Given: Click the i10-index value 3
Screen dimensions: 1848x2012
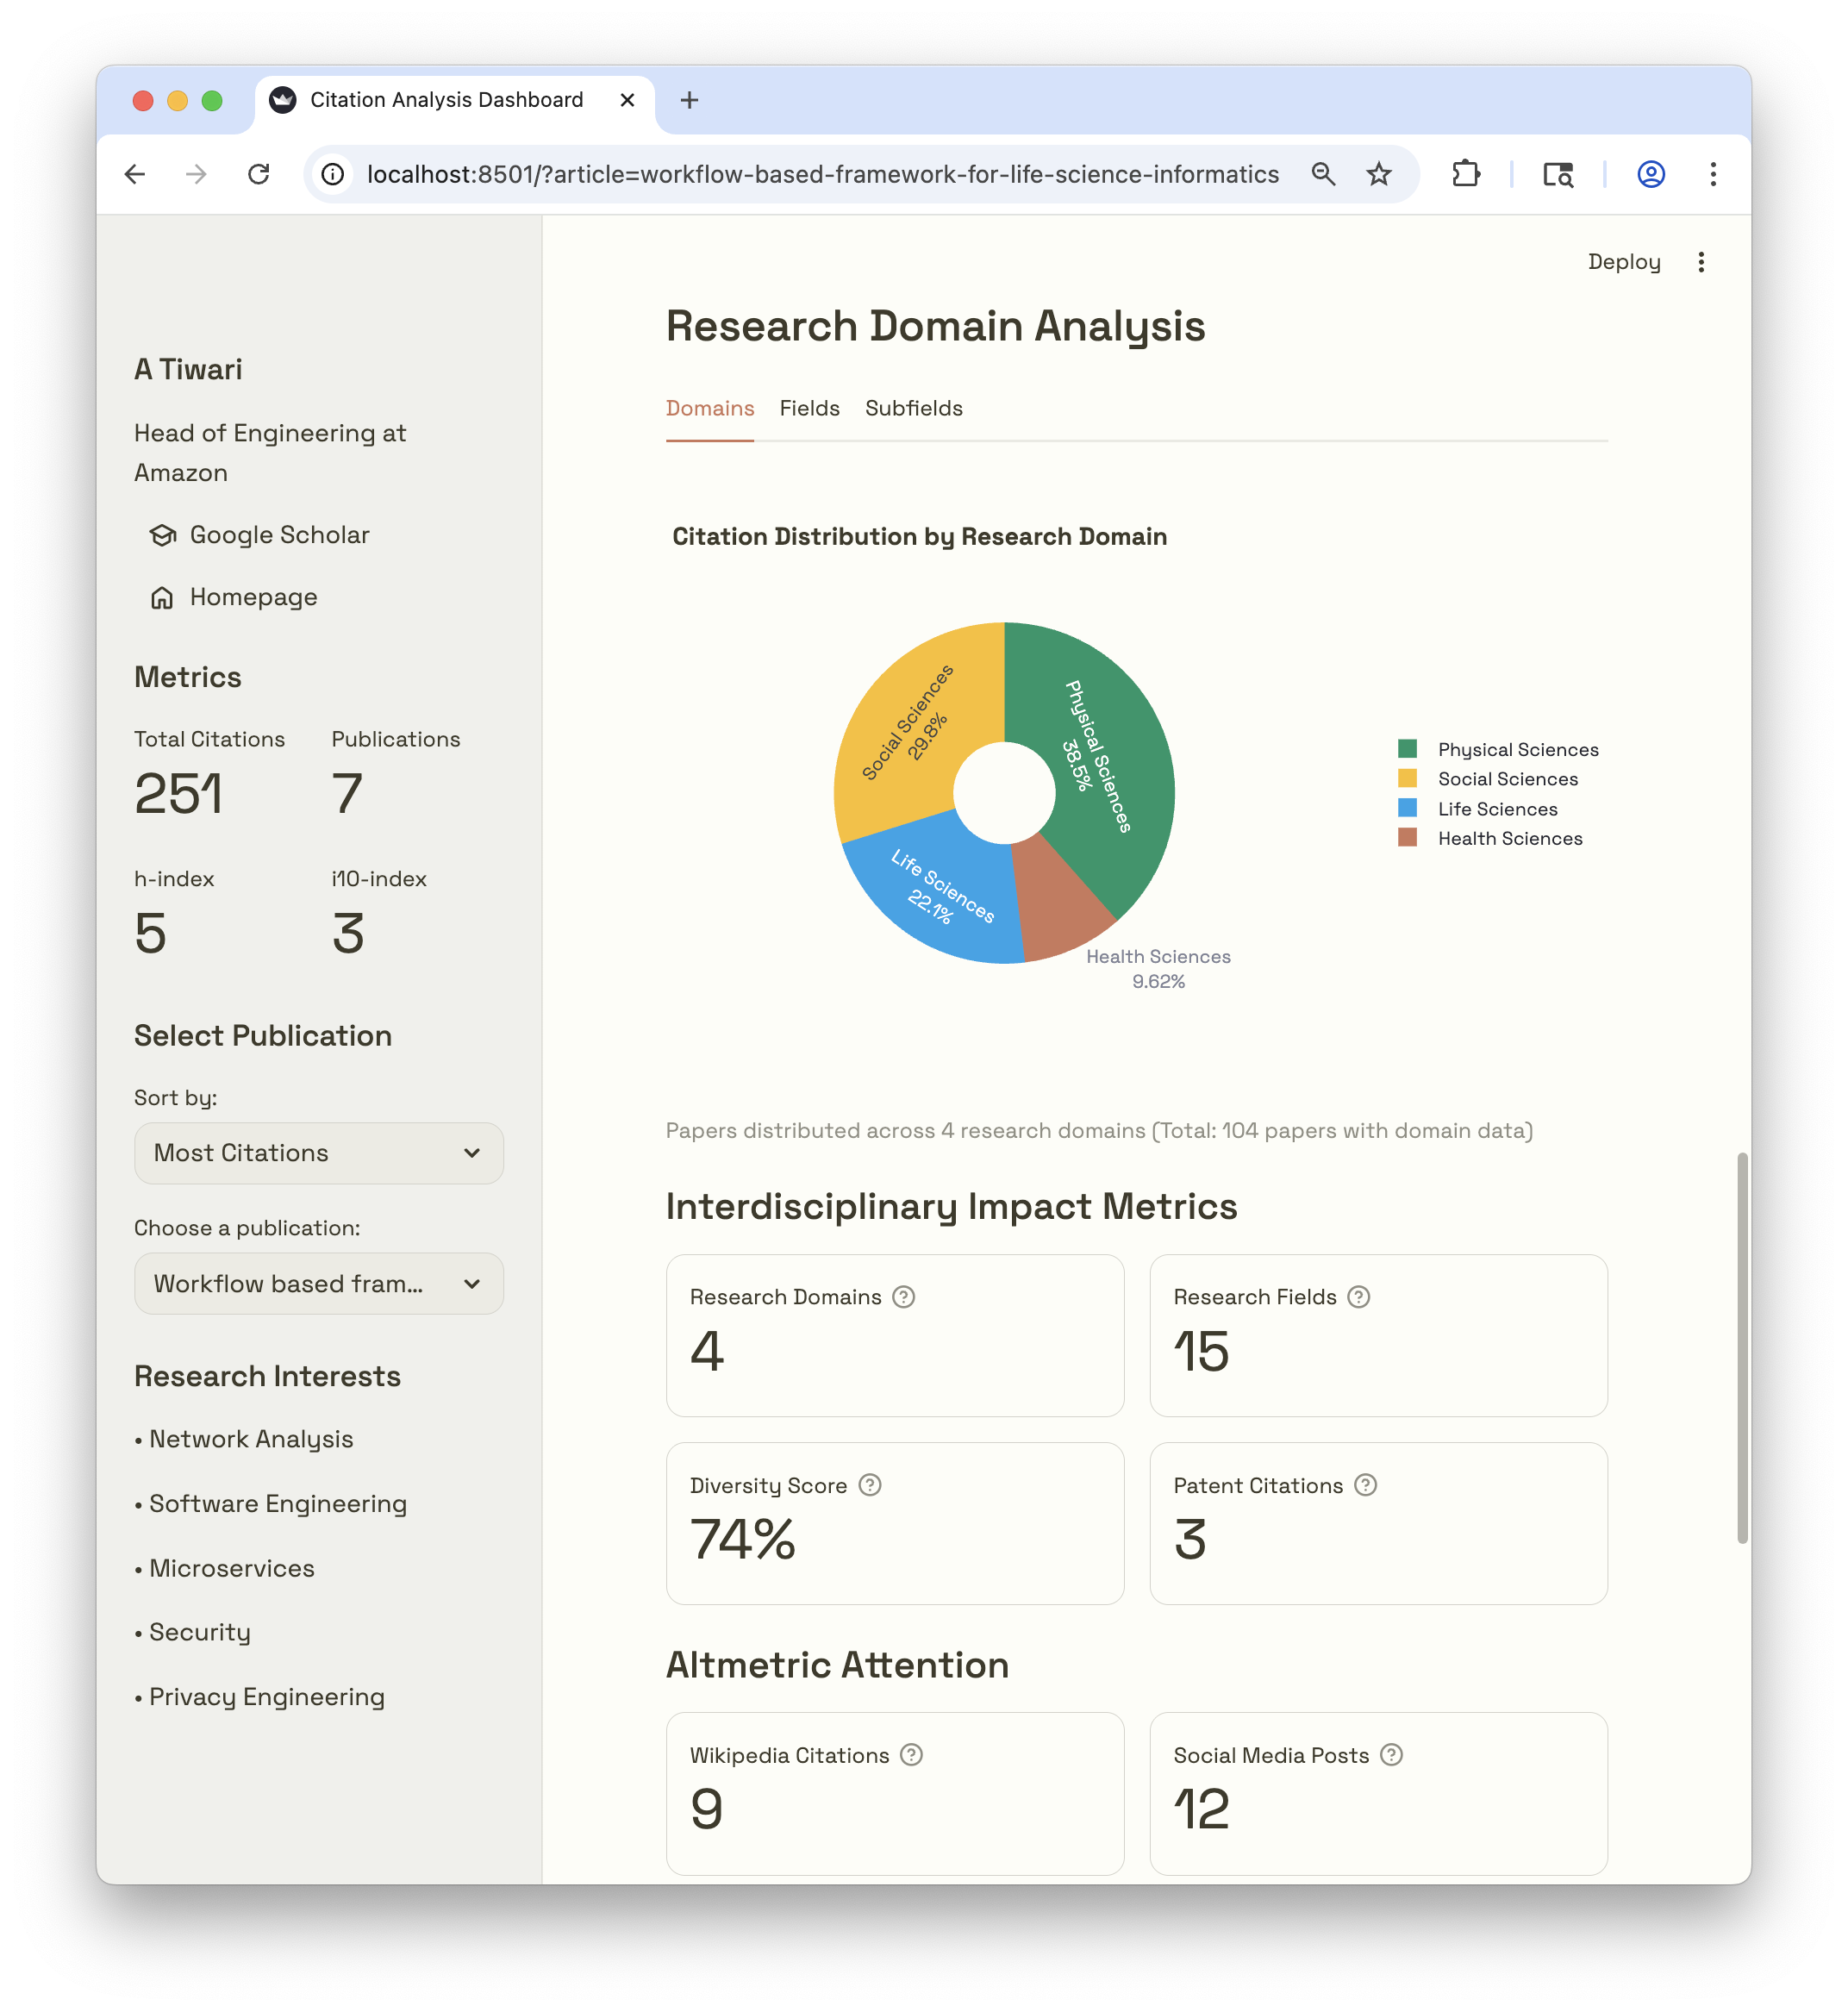Looking at the screenshot, I should 348,934.
